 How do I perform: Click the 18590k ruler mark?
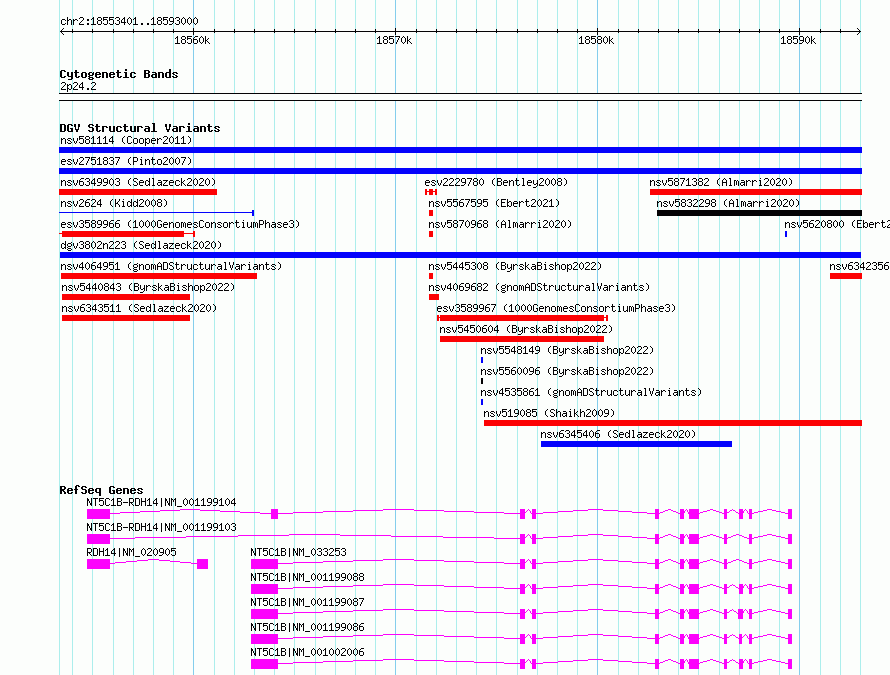(798, 40)
